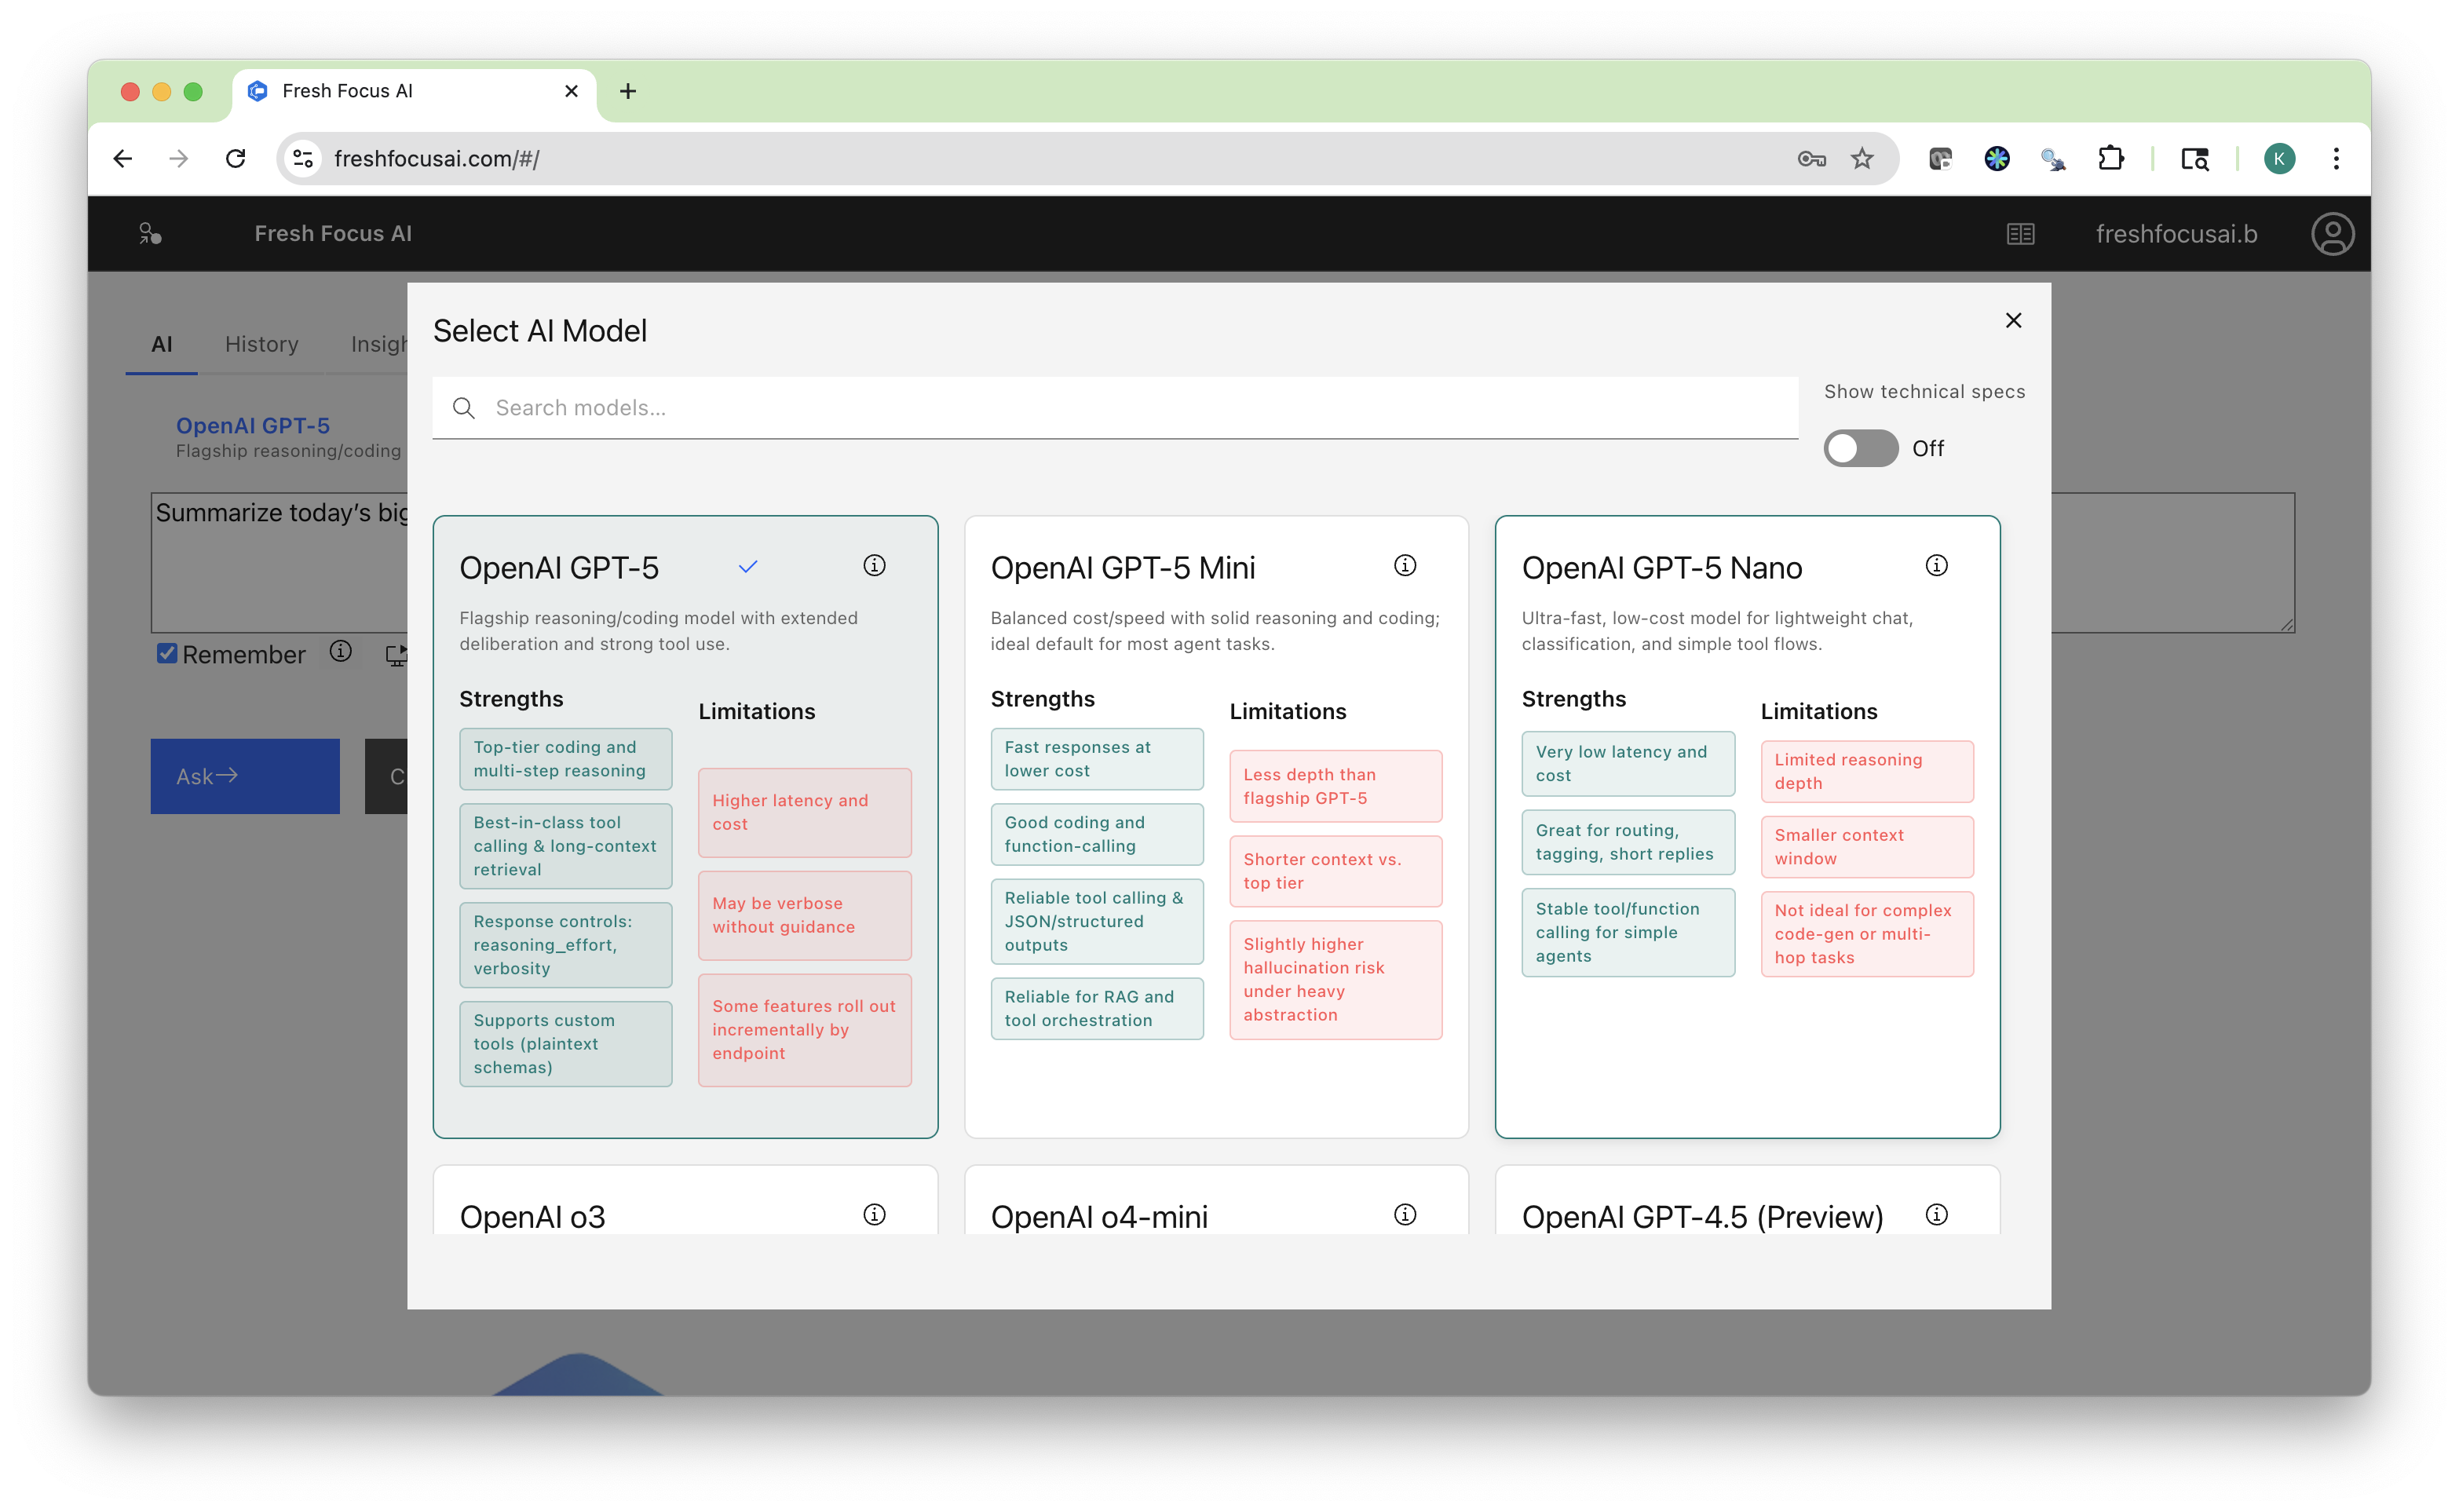Open Chrome three-dot menu
The height and width of the screenshot is (1512, 2459).
[2336, 159]
